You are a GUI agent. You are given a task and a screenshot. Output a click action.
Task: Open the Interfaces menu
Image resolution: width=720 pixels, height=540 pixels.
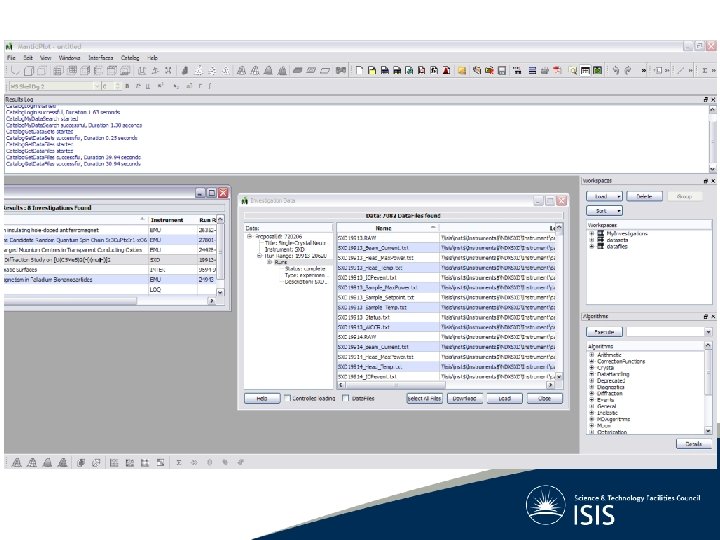pos(101,58)
